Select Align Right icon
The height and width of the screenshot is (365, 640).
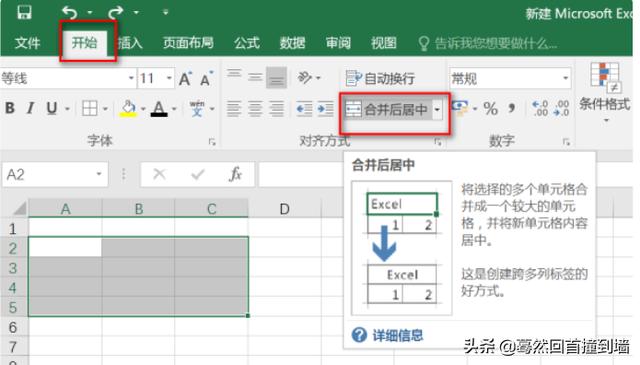click(276, 109)
